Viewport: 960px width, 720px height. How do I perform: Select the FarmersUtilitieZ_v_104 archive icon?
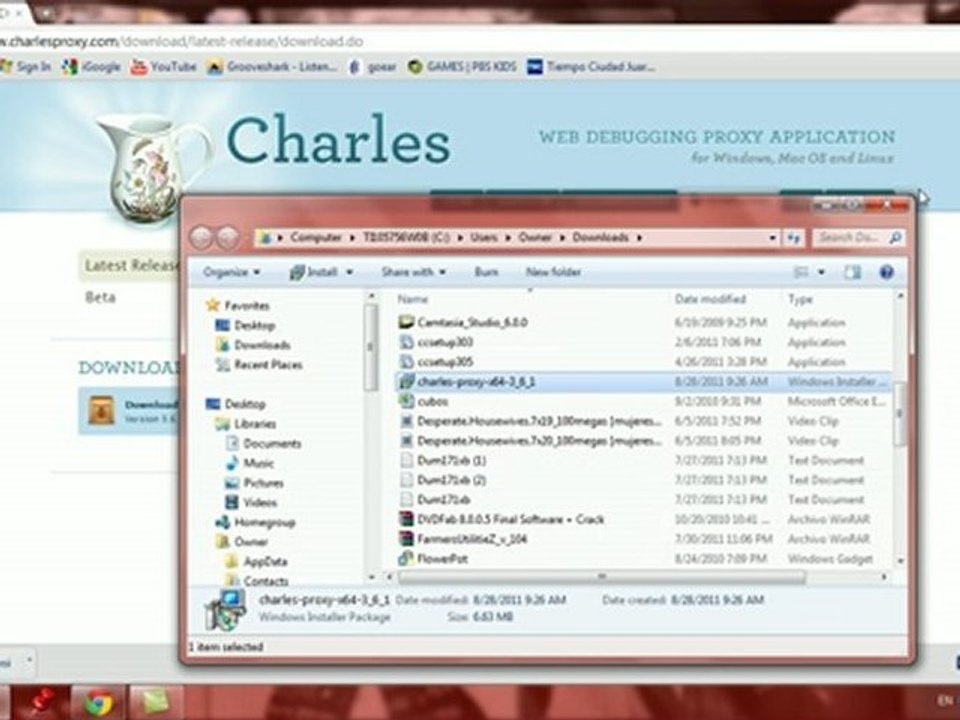[x=406, y=539]
